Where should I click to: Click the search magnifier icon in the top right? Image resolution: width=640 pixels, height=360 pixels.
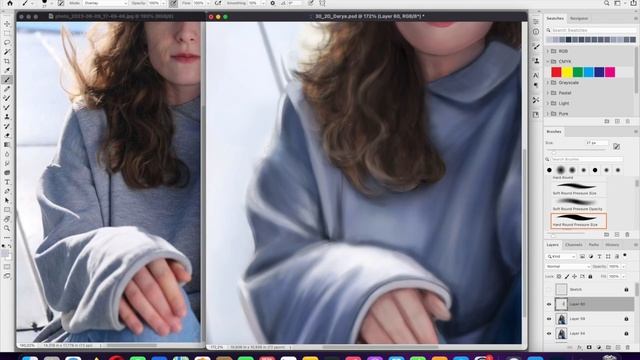click(x=607, y=3)
